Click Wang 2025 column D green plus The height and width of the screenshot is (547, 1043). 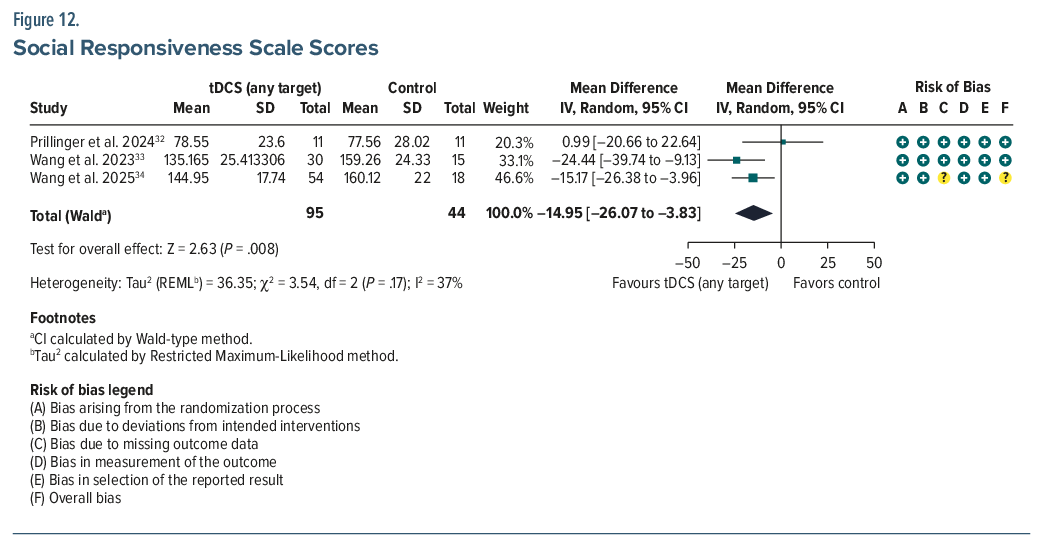(964, 178)
